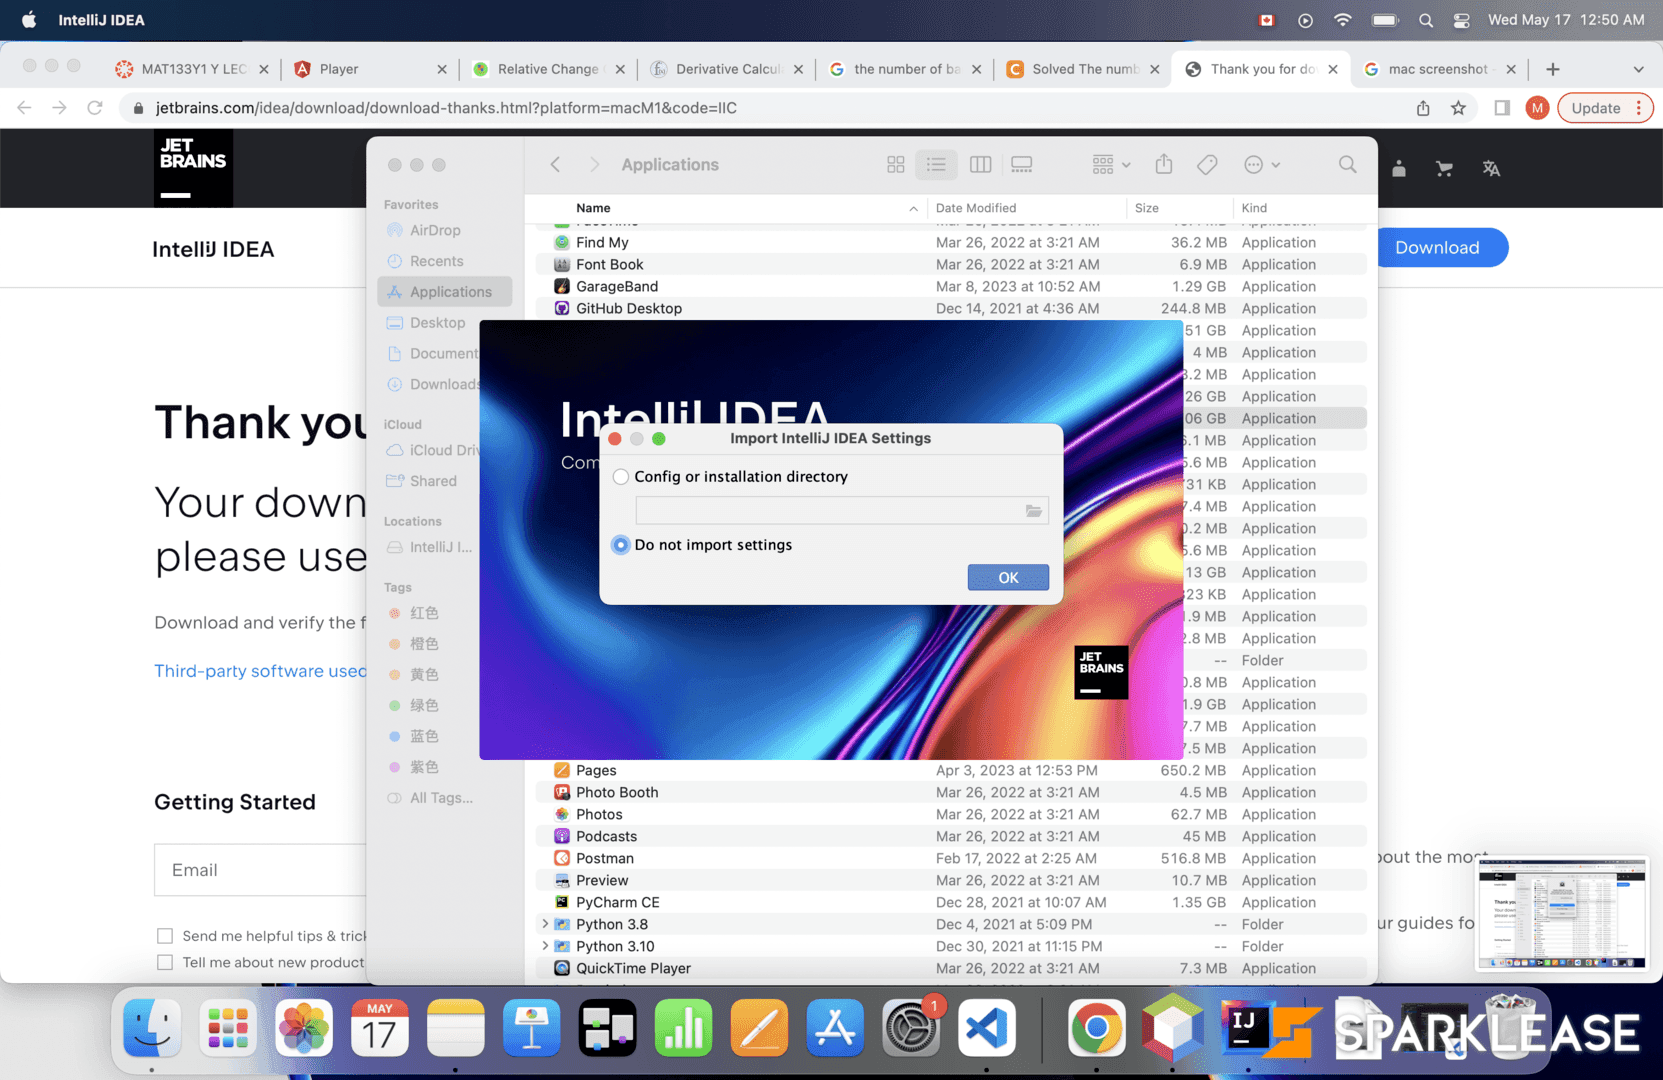Click the blue Download button

[1441, 248]
